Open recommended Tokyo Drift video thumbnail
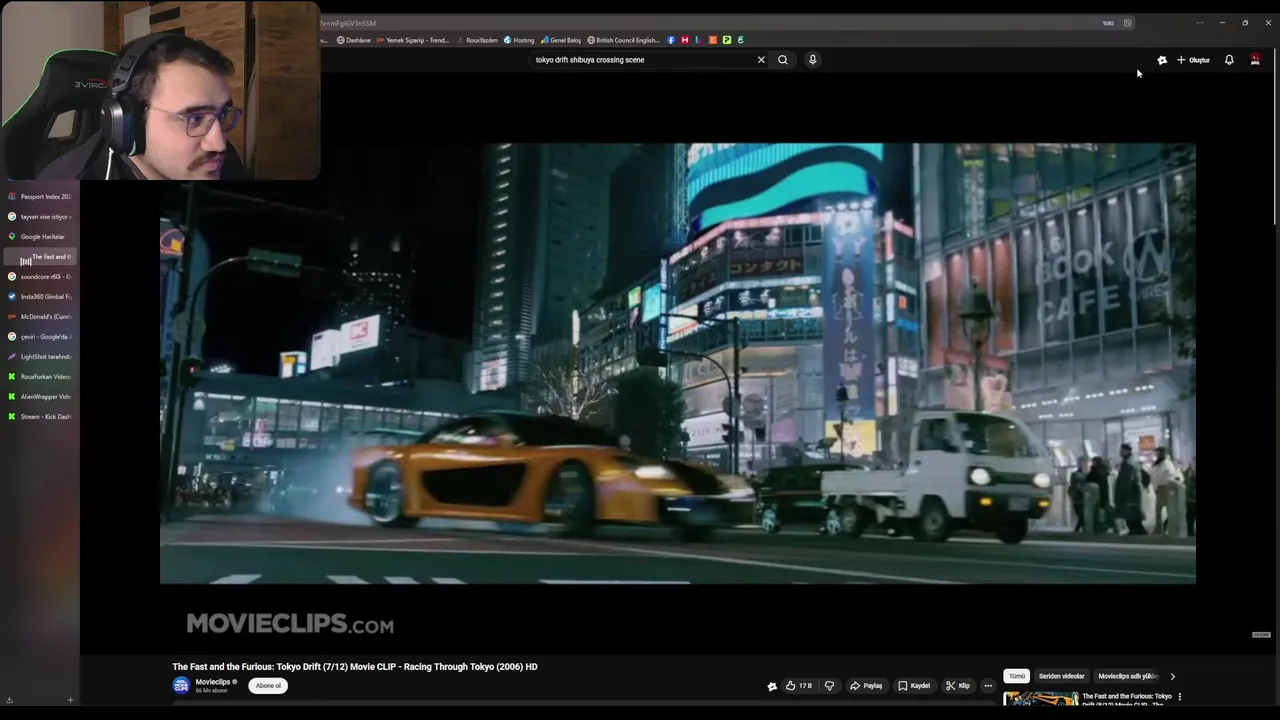 (x=1041, y=699)
